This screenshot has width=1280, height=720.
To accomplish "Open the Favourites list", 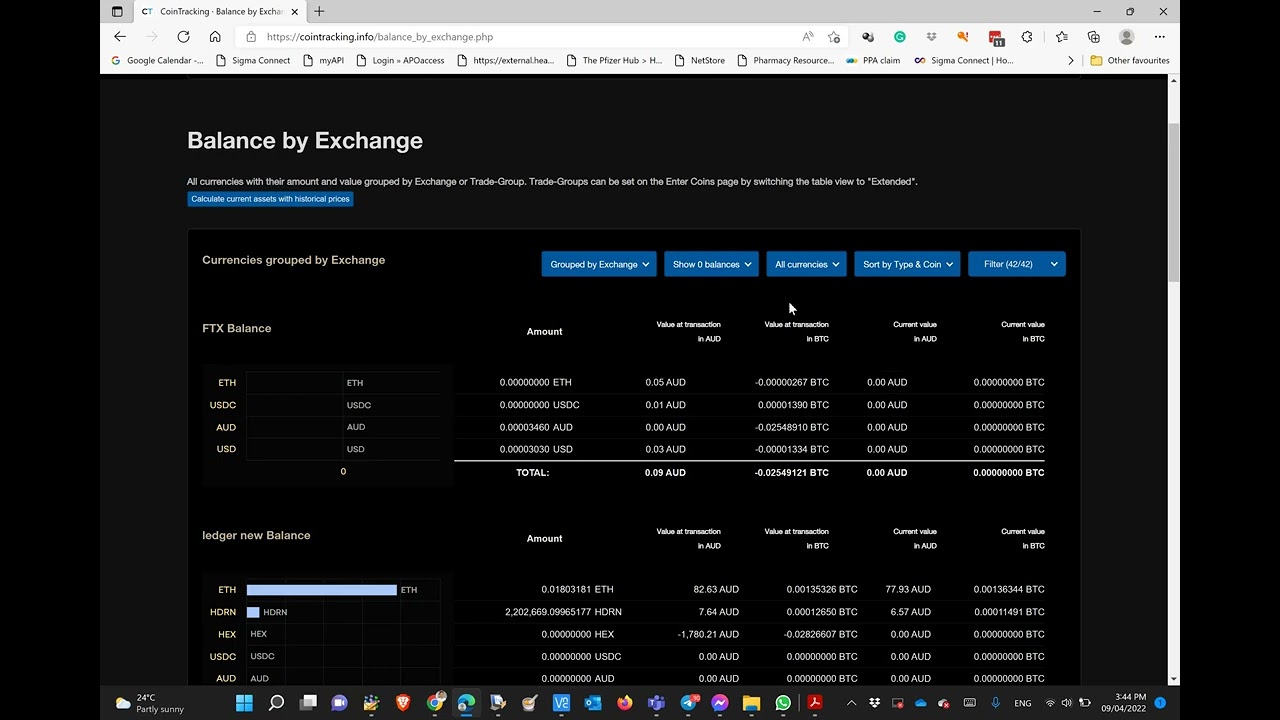I will coord(1062,37).
